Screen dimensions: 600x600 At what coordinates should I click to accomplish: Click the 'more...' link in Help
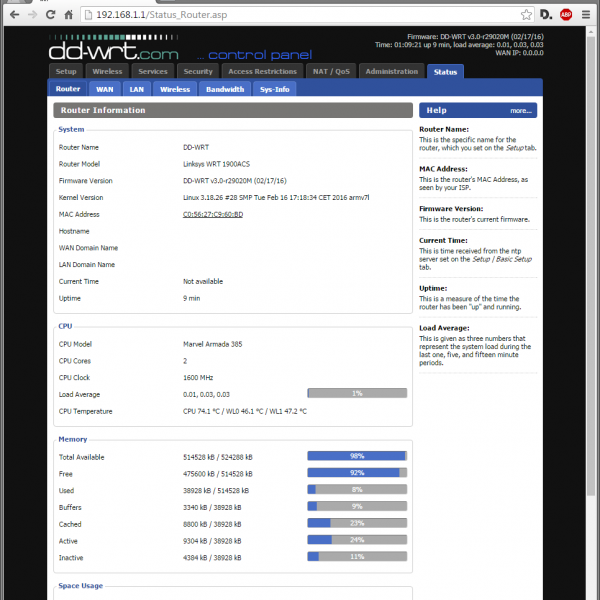point(520,111)
